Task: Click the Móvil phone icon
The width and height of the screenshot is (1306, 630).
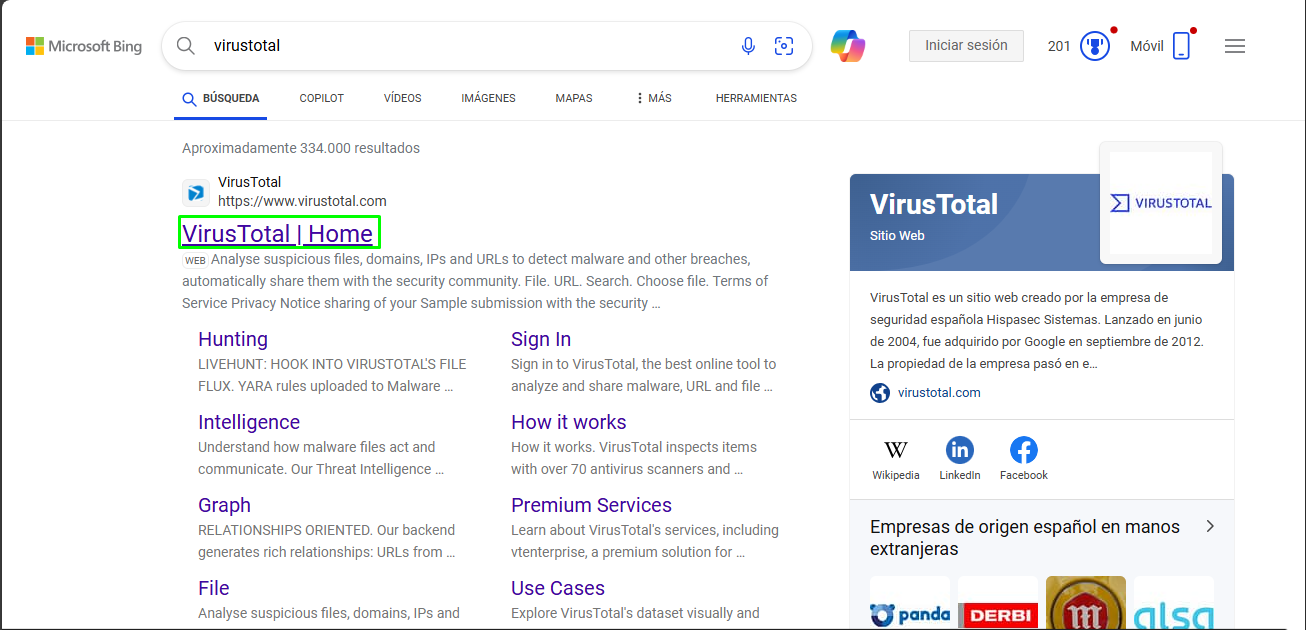Action: coord(1181,45)
